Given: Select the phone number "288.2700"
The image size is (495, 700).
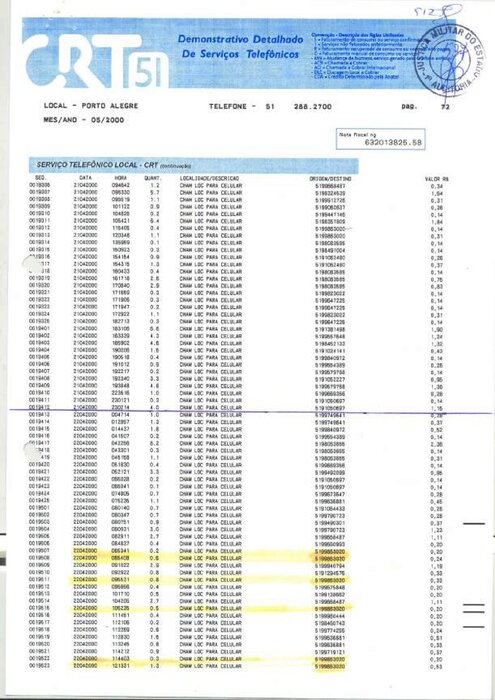Looking at the screenshot, I should coord(312,107).
